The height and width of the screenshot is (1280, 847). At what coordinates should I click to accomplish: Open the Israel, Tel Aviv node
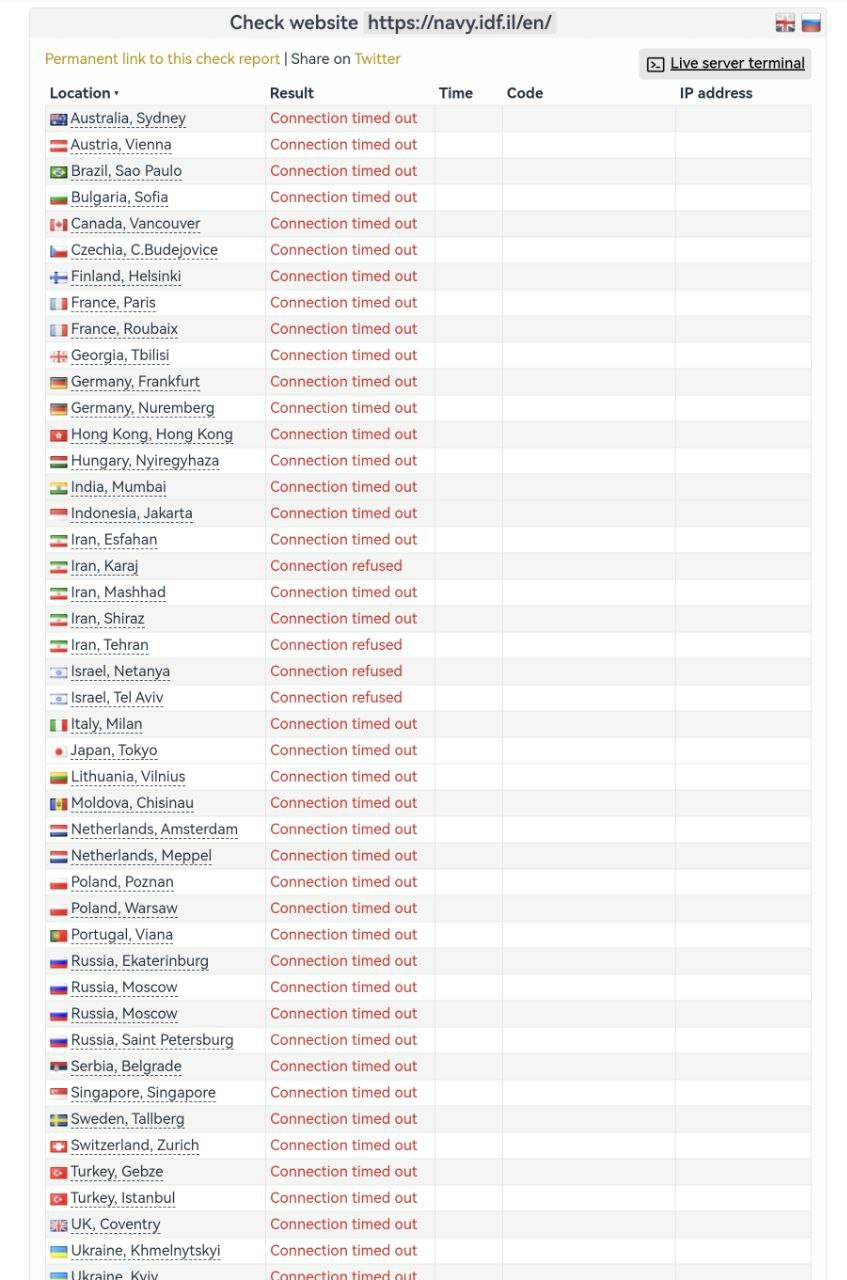point(117,697)
